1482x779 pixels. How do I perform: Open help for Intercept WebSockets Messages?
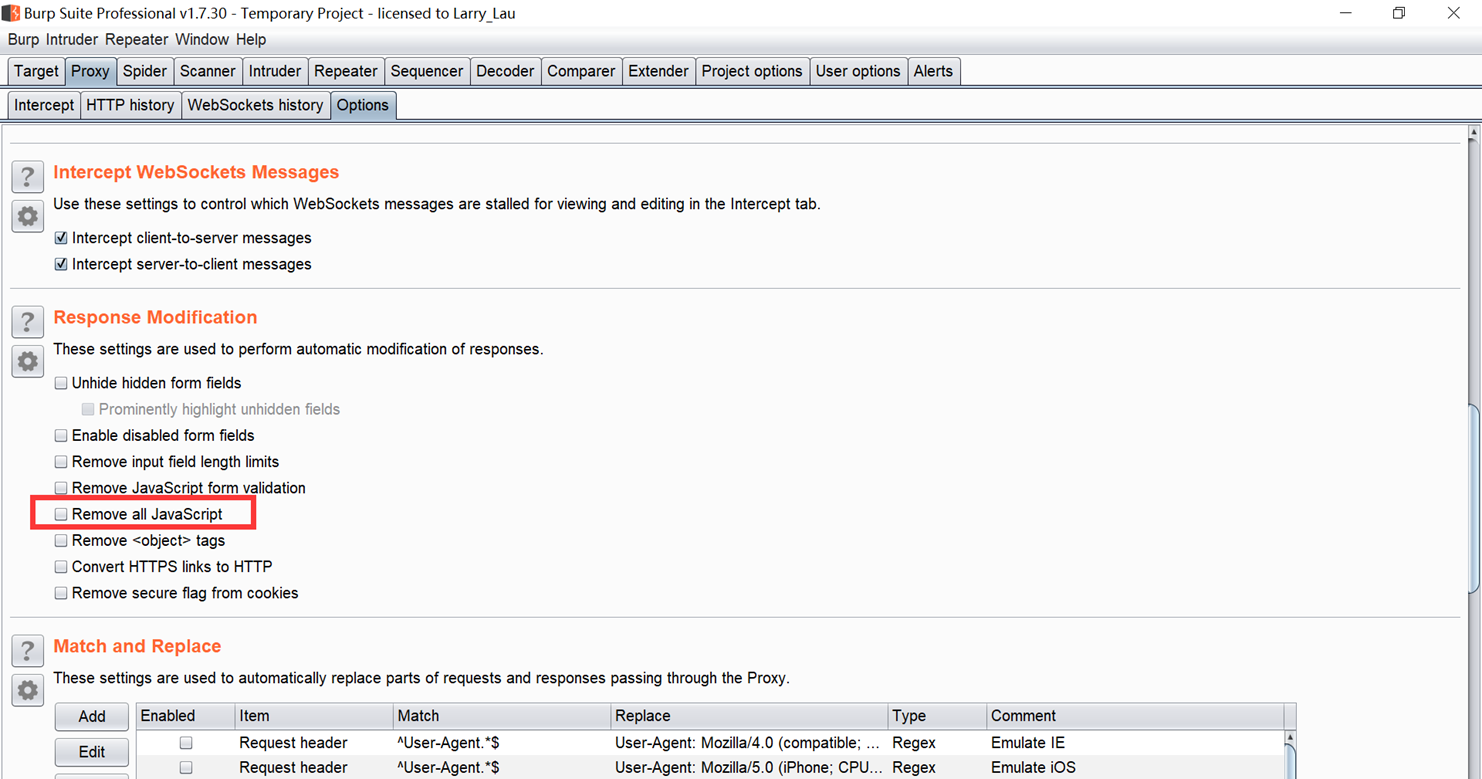click(x=28, y=177)
